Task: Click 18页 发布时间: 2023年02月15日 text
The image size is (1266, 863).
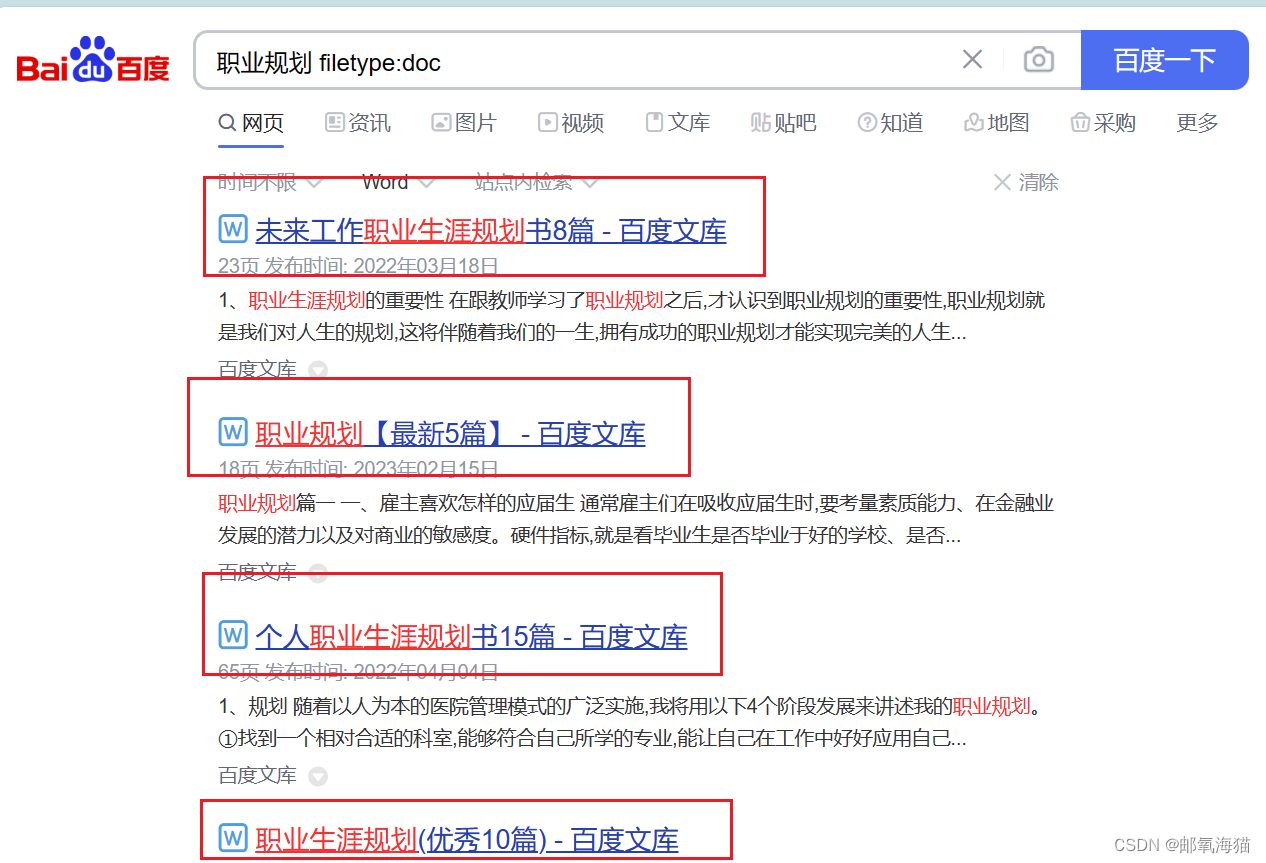Action: [358, 468]
